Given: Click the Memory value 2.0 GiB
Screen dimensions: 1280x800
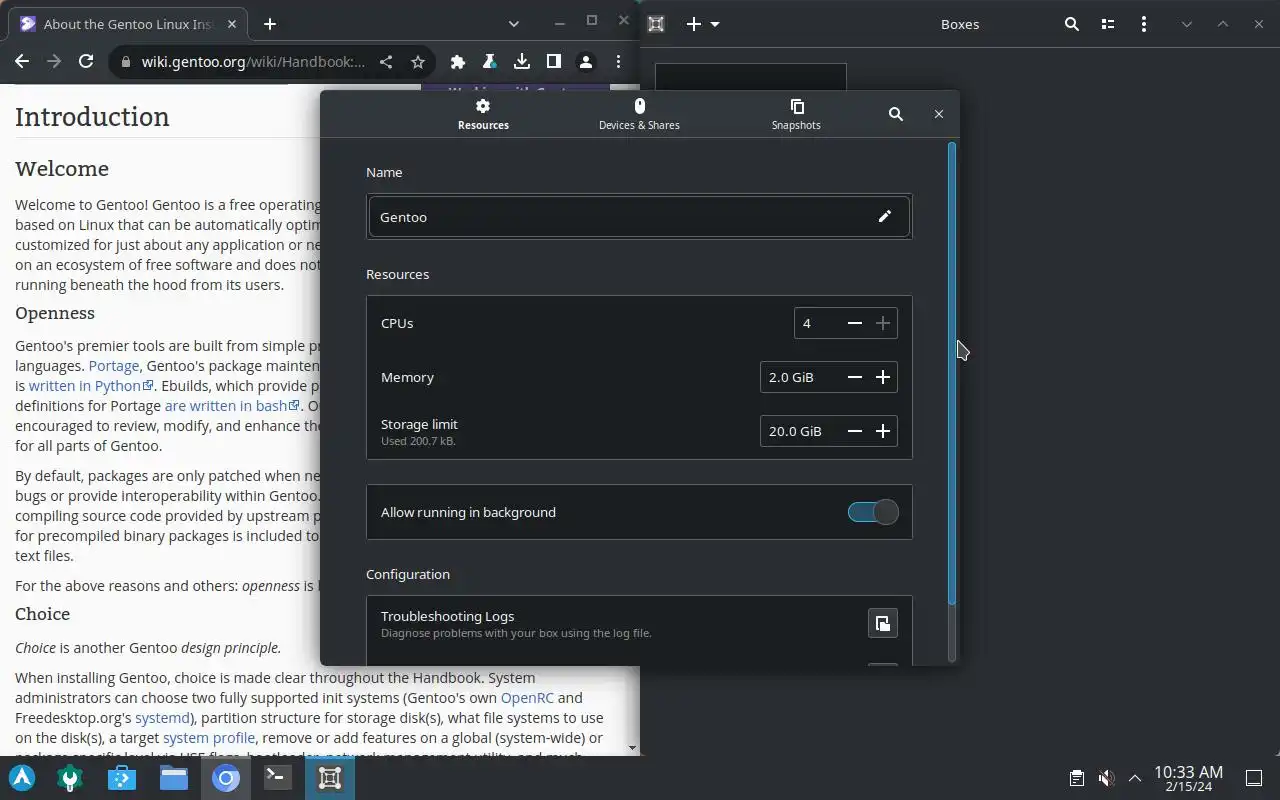Looking at the screenshot, I should 800,377.
